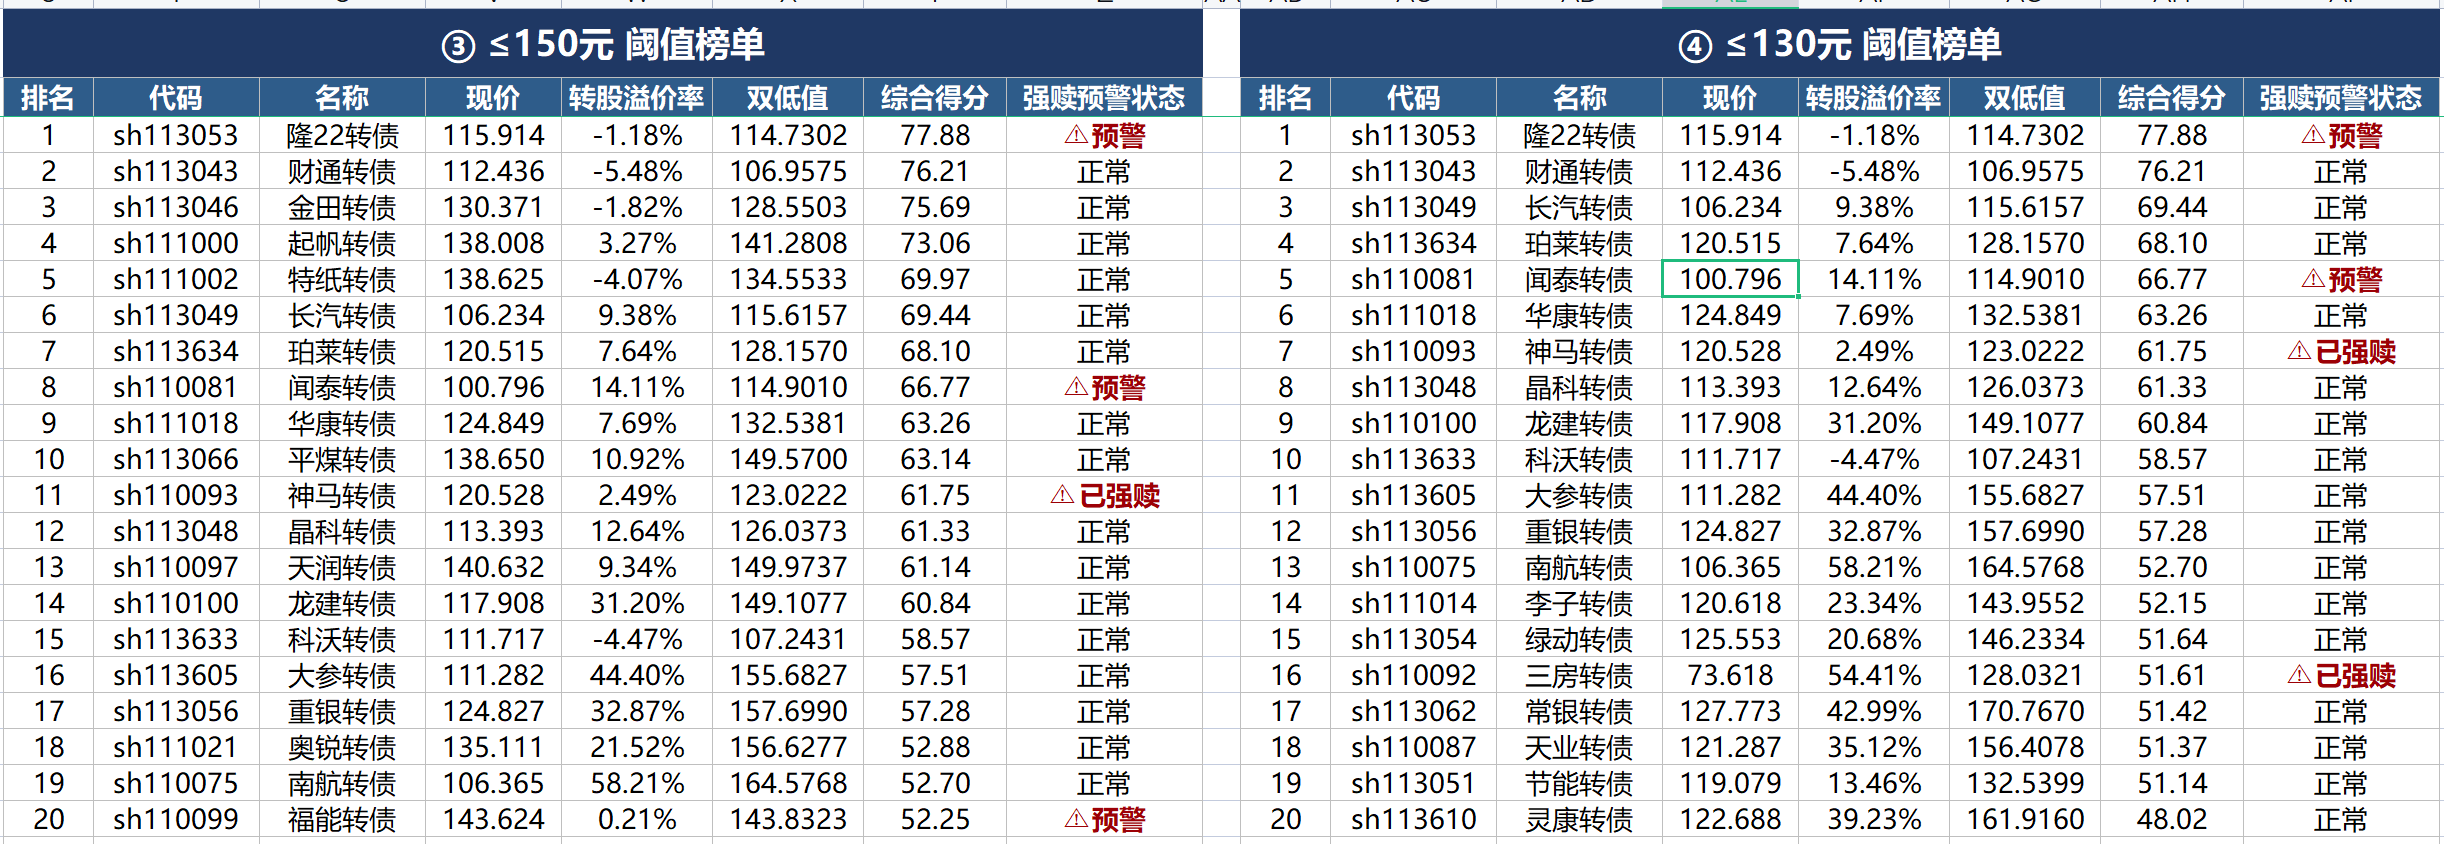Select the ≤130元 阈值榜单 title banner
The width and height of the screenshot is (2444, 844).
[1840, 44]
